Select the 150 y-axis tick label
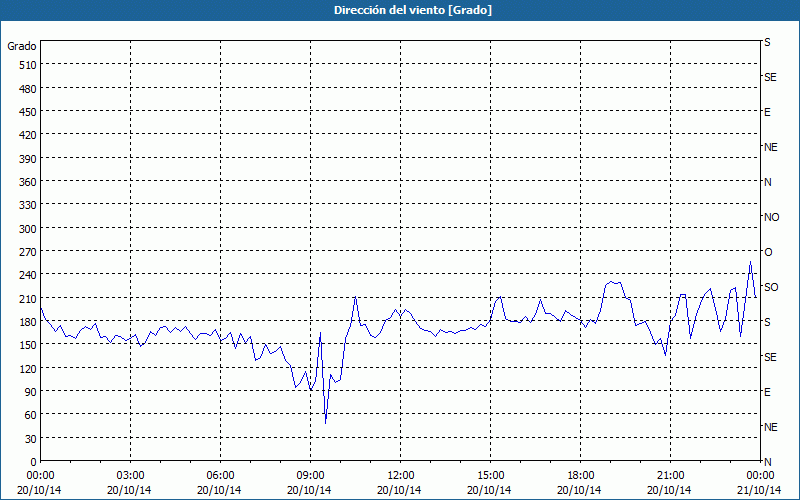The image size is (800, 500). [28, 345]
